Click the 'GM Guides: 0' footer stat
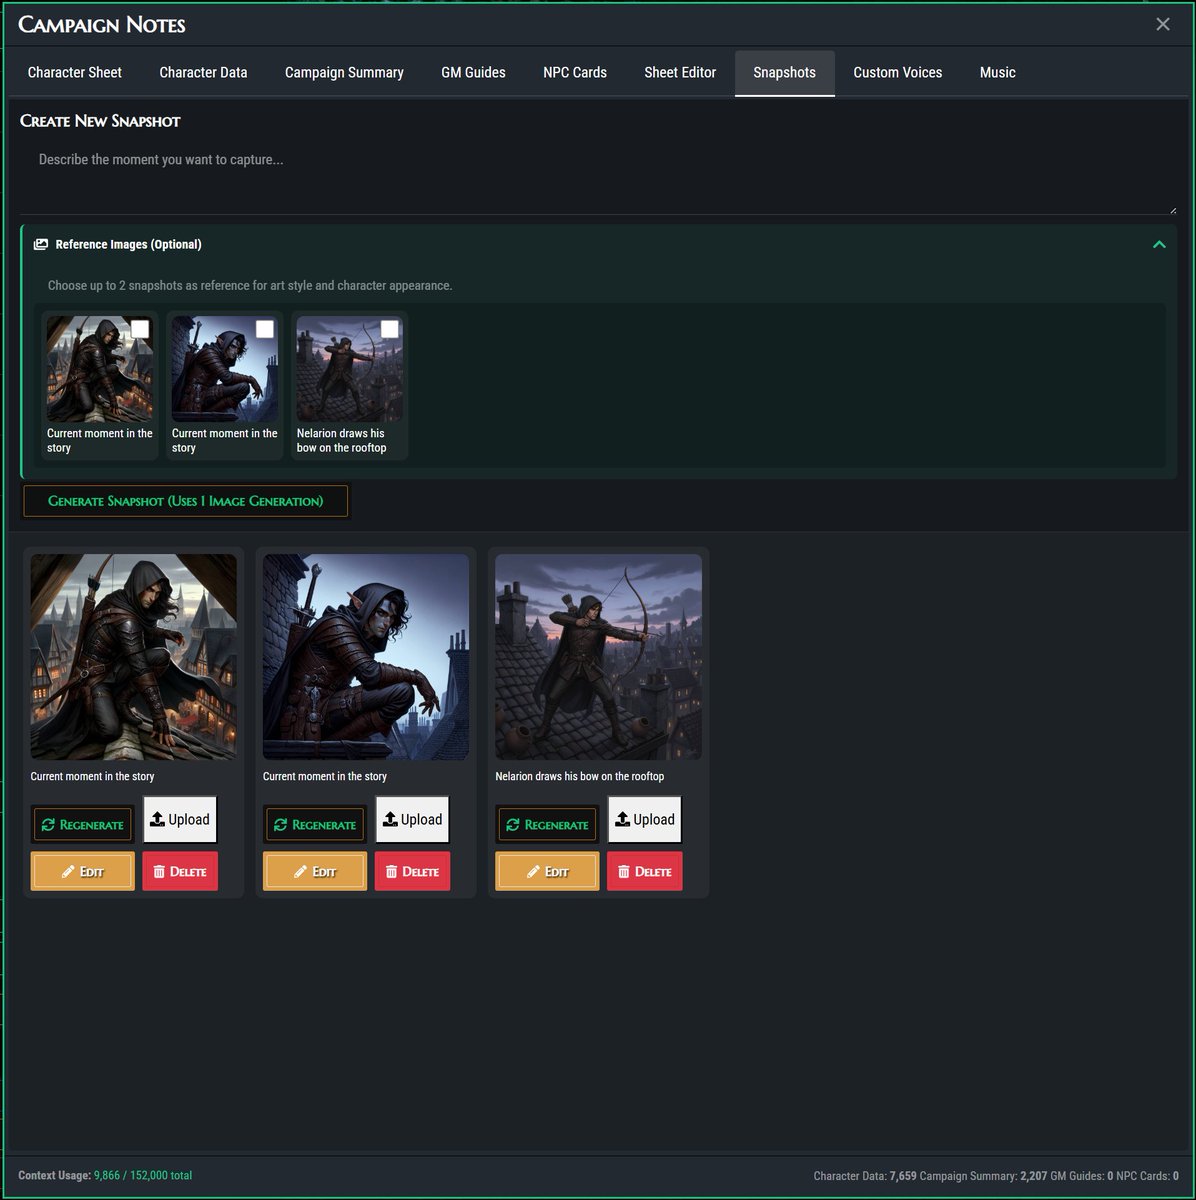Image resolution: width=1196 pixels, height=1200 pixels. click(x=1082, y=1176)
